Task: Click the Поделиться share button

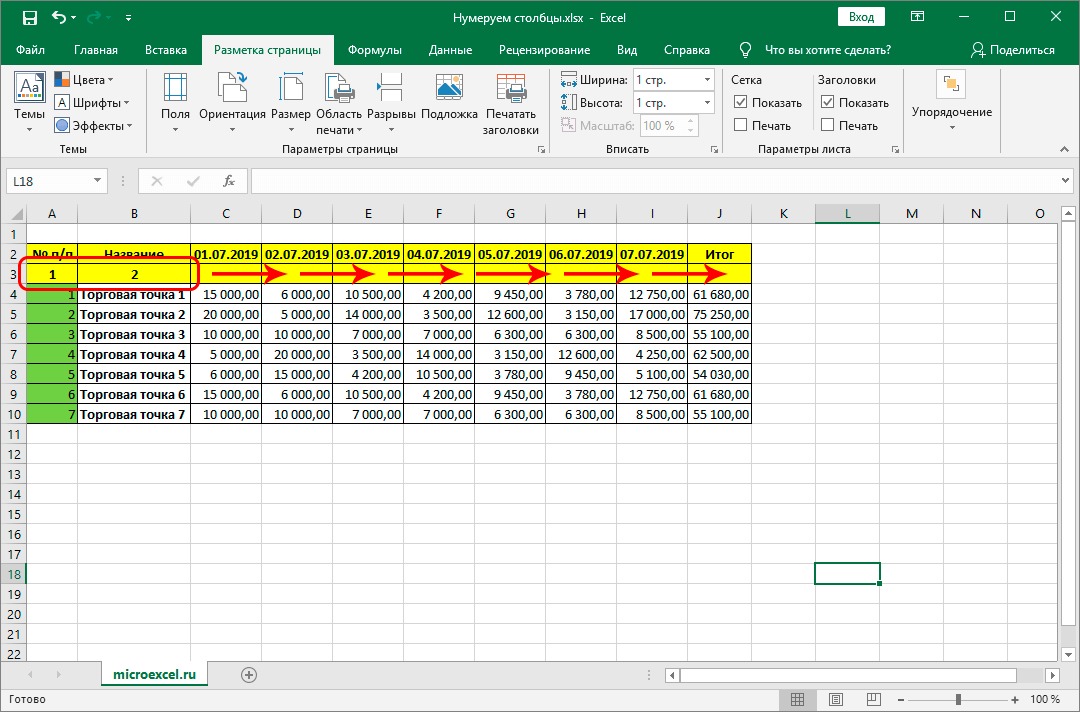Action: [x=1012, y=50]
